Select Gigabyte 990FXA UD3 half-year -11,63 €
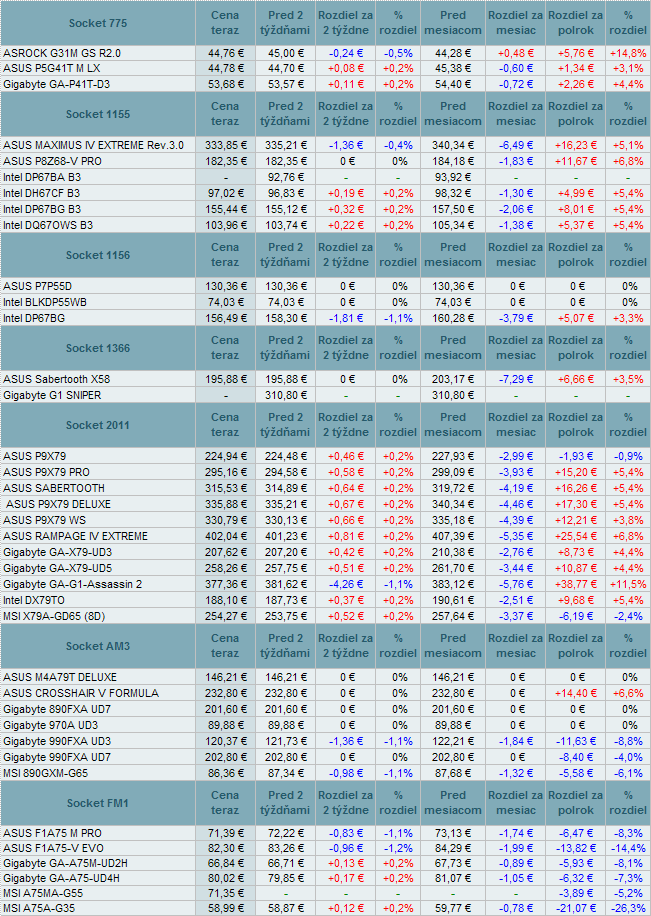Image resolution: width=651 pixels, height=916 pixels. point(576,741)
